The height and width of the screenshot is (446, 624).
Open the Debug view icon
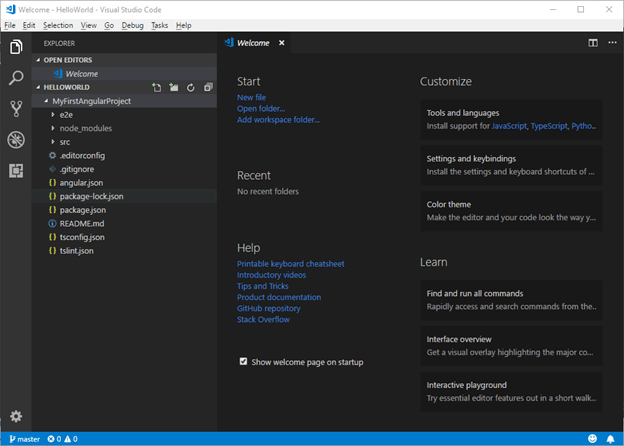point(16,140)
